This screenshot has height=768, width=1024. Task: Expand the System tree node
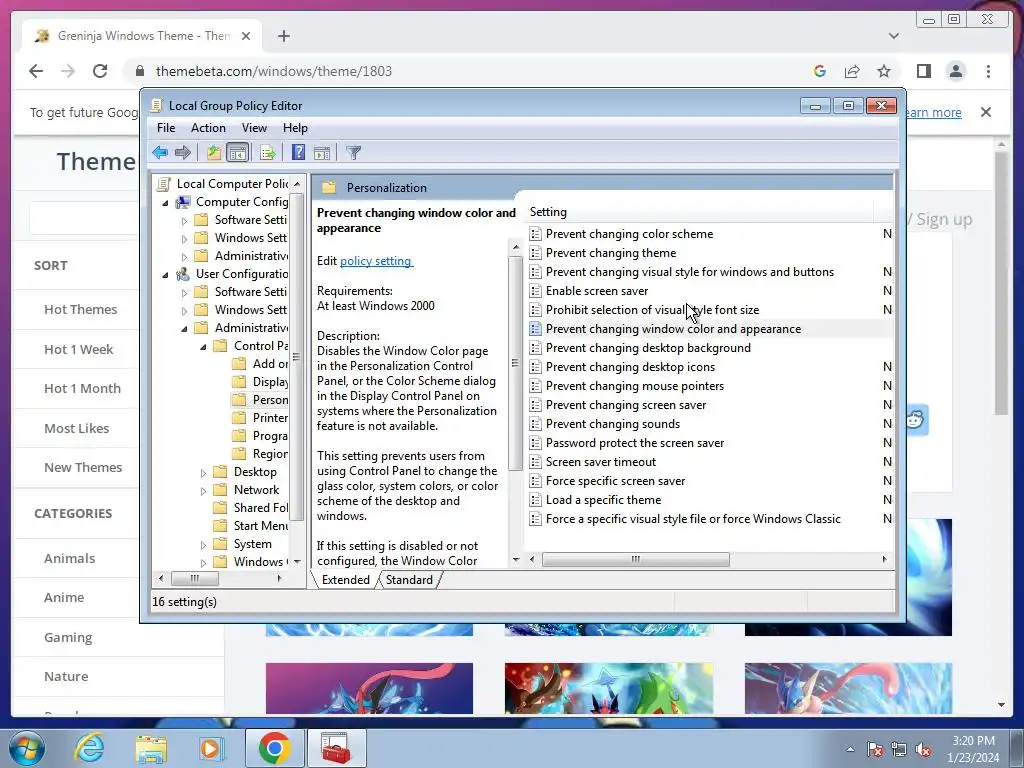pyautogui.click(x=203, y=545)
